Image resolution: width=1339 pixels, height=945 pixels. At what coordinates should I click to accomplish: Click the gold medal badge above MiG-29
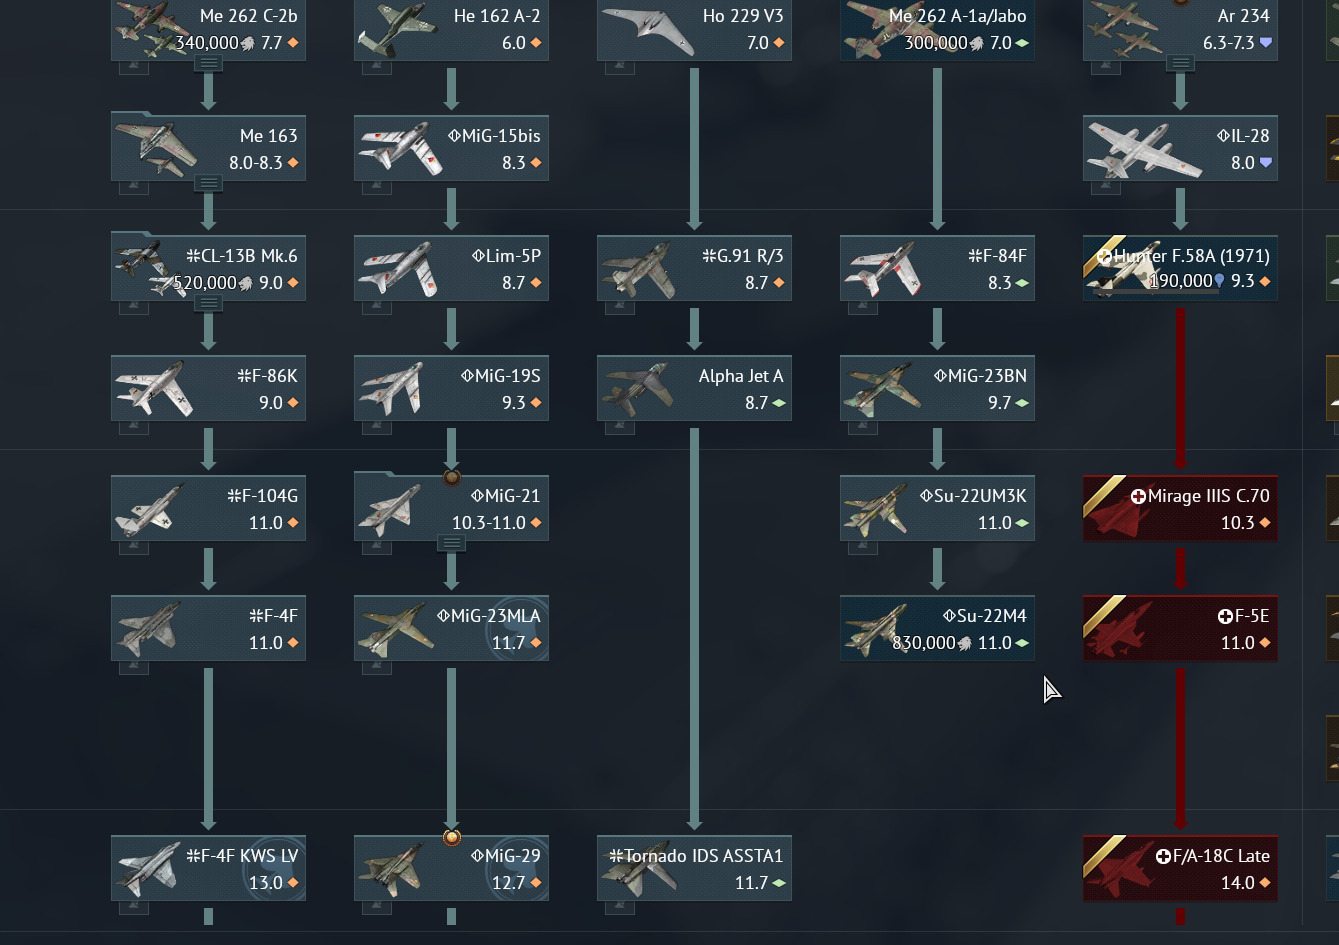pyautogui.click(x=451, y=837)
